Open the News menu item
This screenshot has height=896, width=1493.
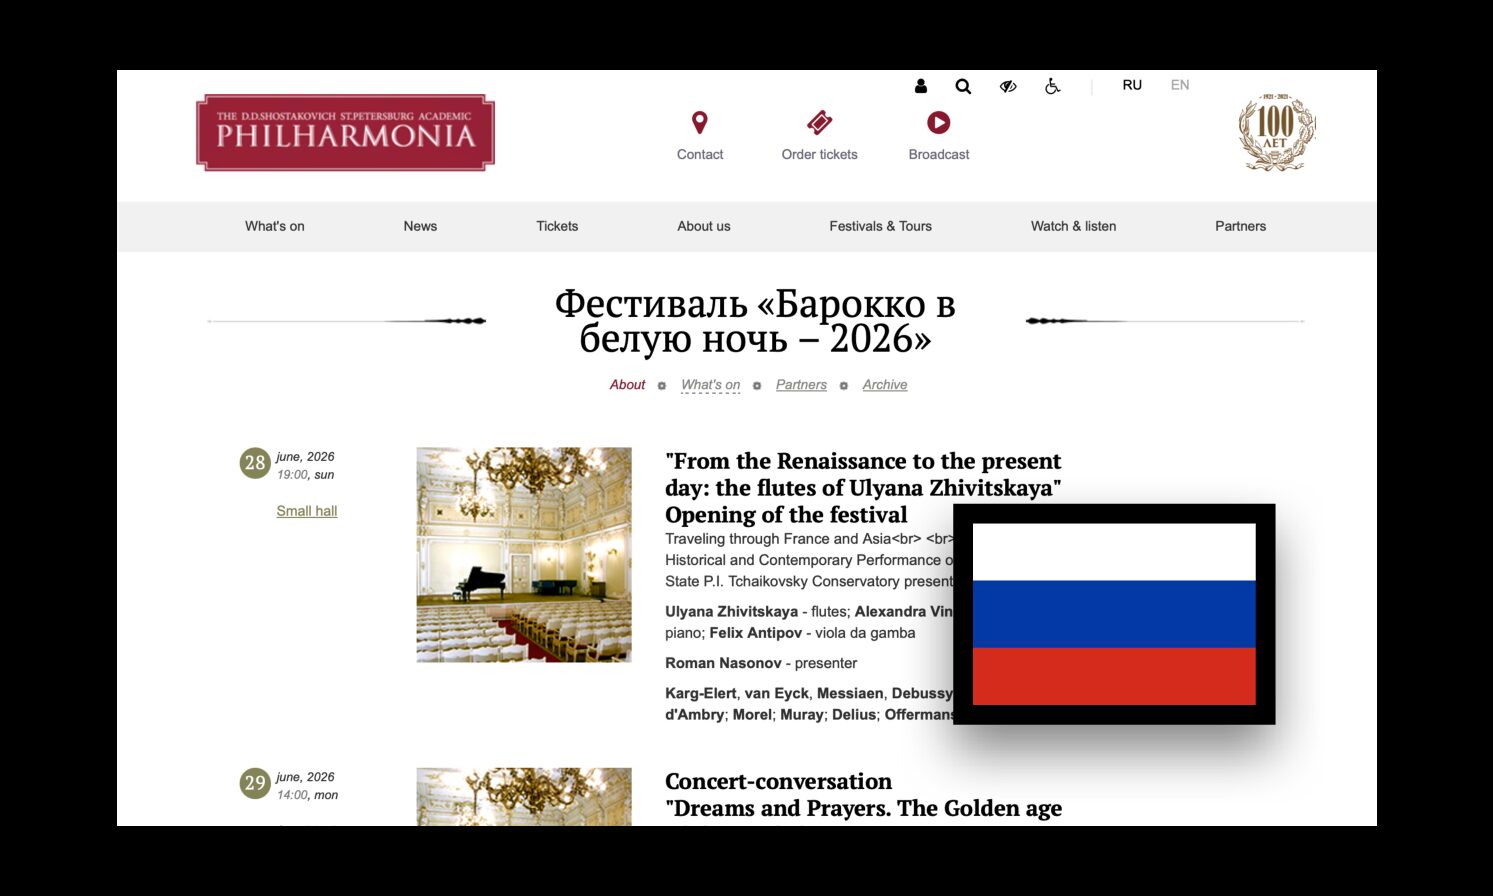tap(420, 226)
